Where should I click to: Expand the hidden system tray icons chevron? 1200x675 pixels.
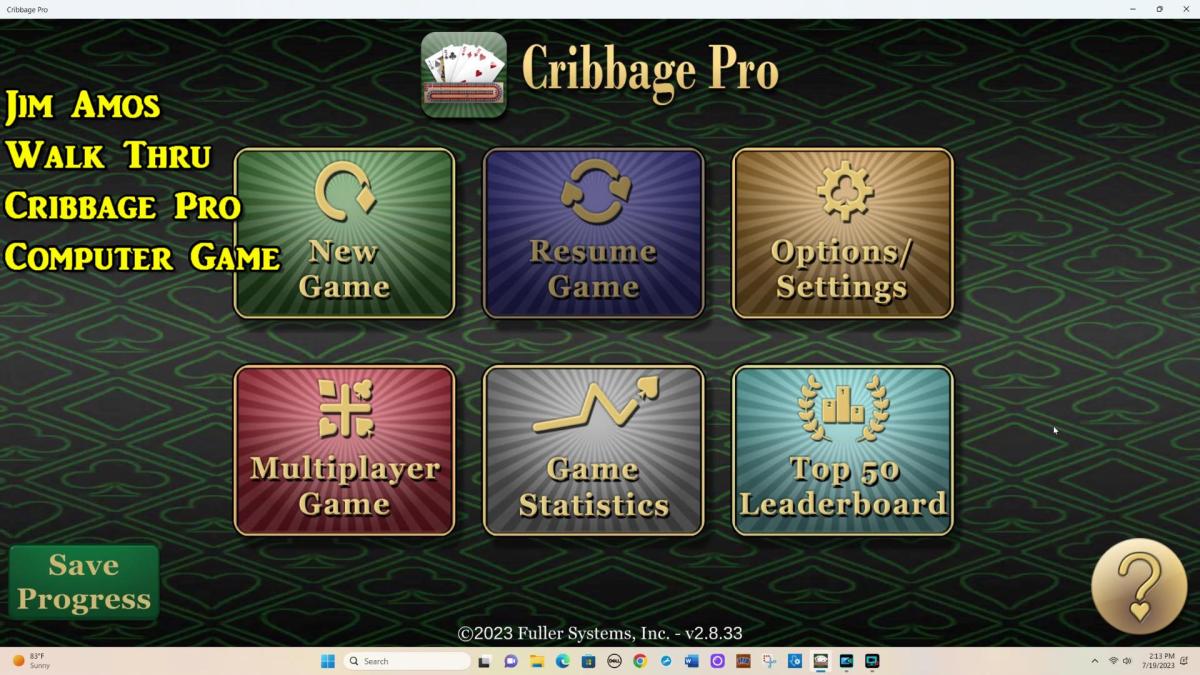coord(1095,661)
